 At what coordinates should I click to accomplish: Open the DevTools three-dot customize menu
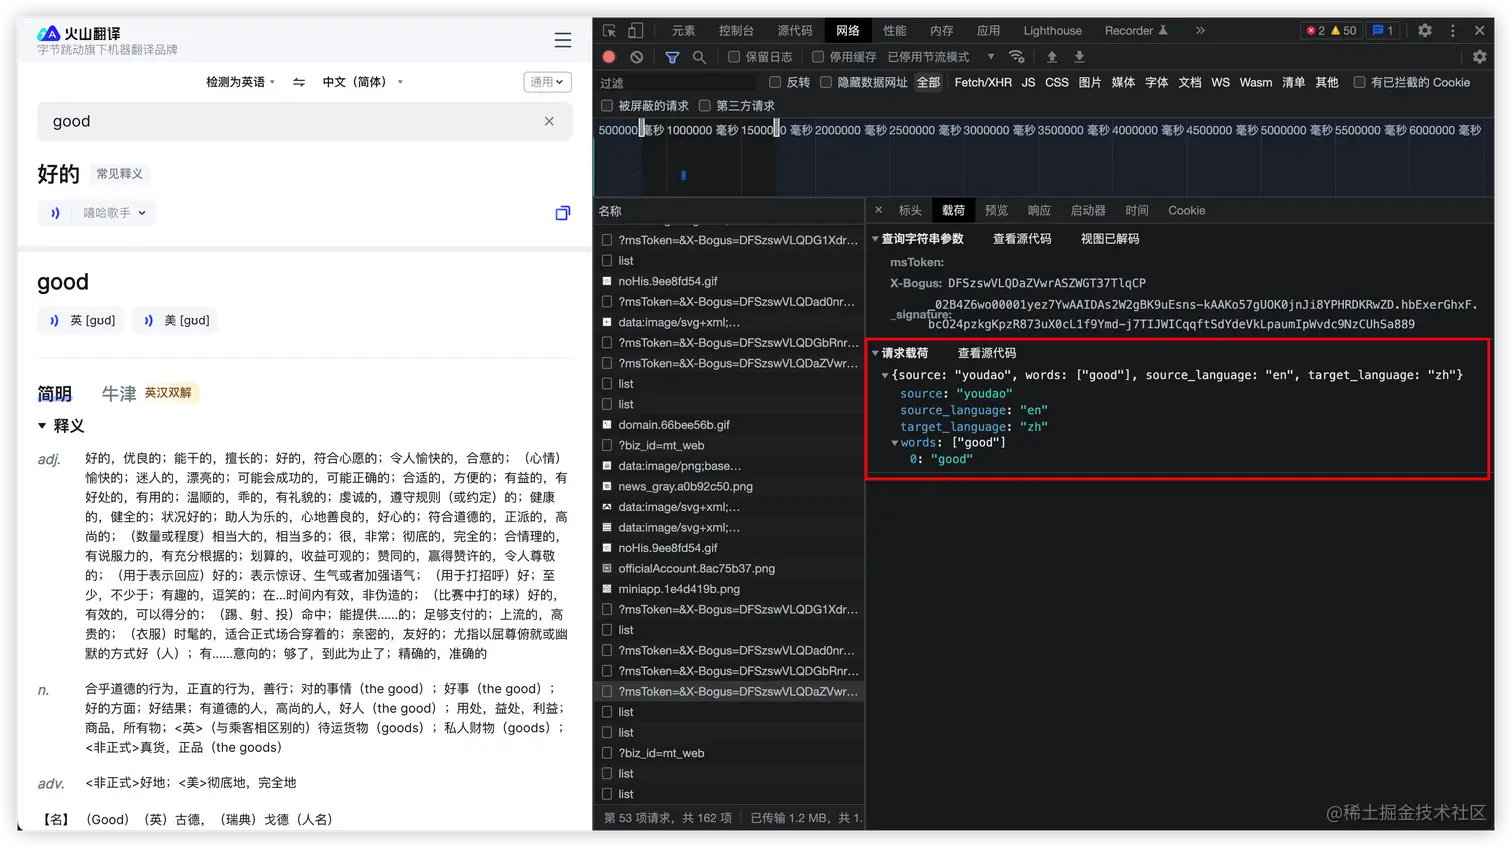click(1453, 31)
